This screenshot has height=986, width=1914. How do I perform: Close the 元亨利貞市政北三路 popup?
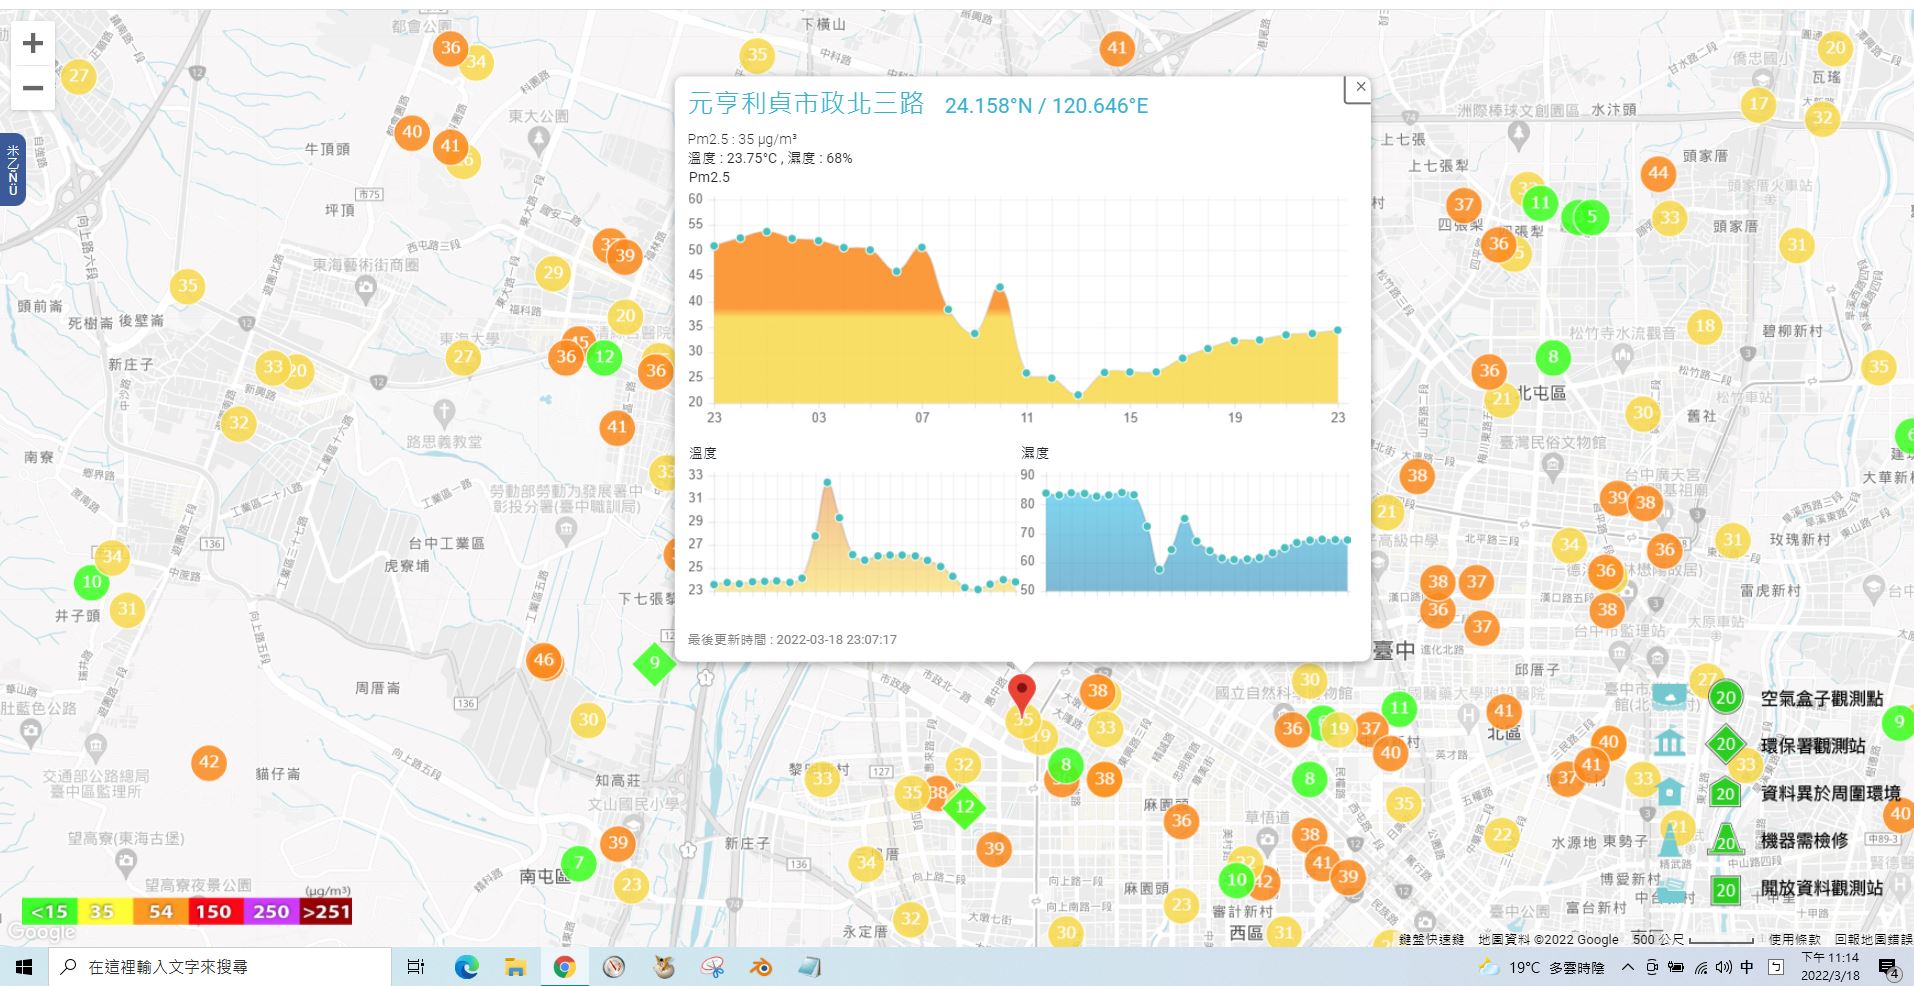click(x=1360, y=87)
